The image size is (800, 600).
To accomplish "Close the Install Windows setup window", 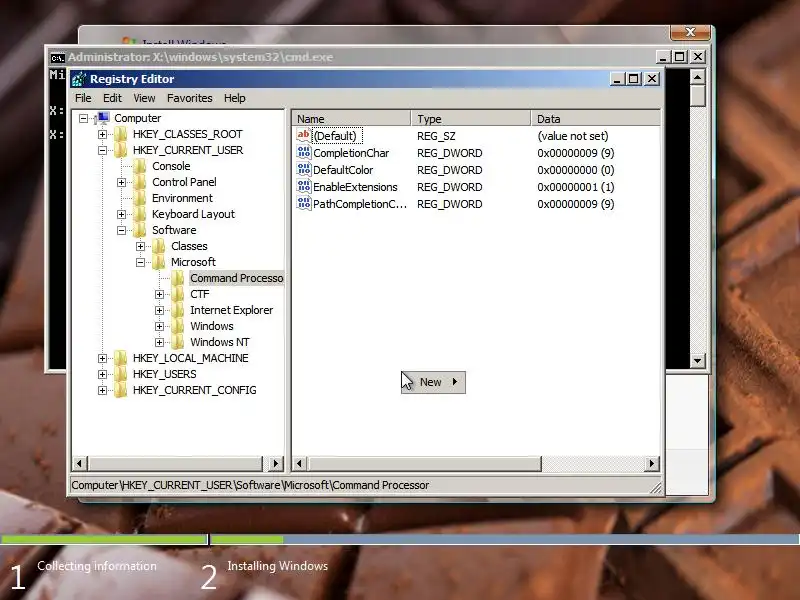I will tap(690, 32).
